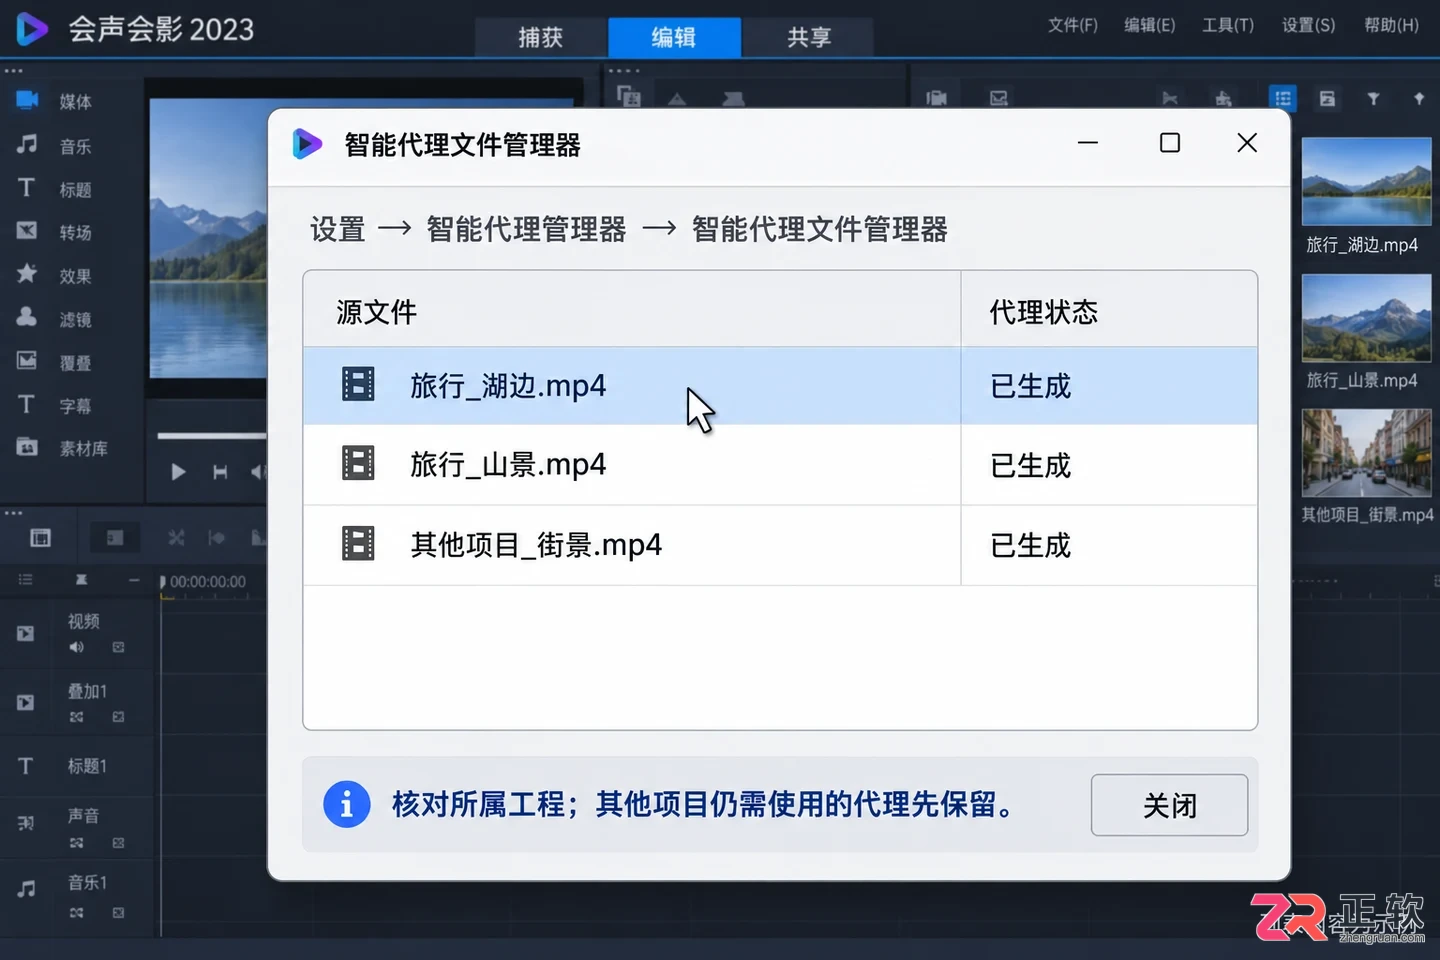The width and height of the screenshot is (1440, 960).
Task: Click film icon of 旅行_山景.mp4 row
Action: (x=358, y=463)
